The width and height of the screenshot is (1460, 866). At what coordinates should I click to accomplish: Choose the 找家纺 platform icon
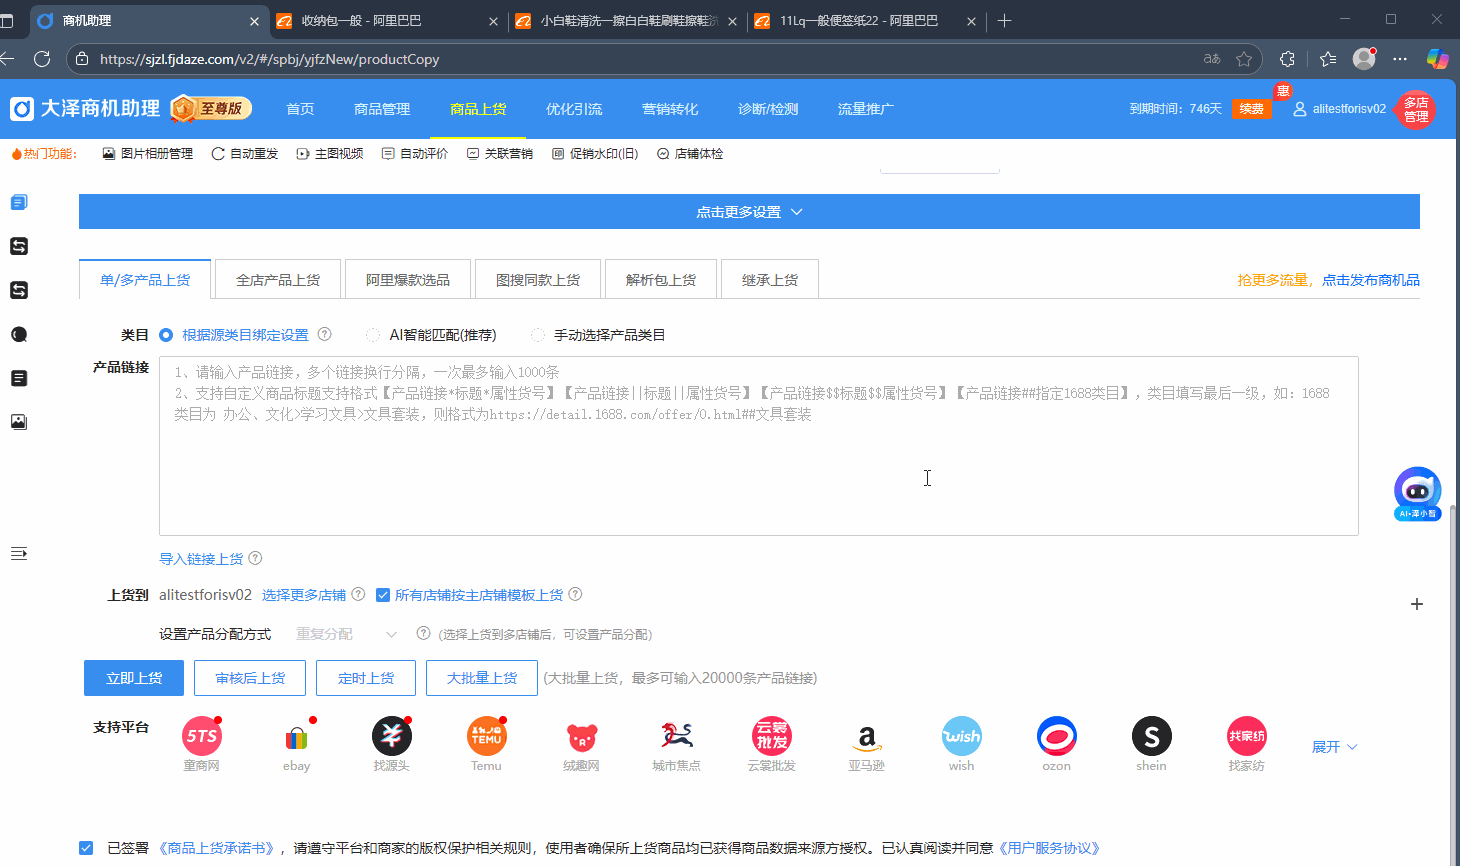coord(1247,736)
